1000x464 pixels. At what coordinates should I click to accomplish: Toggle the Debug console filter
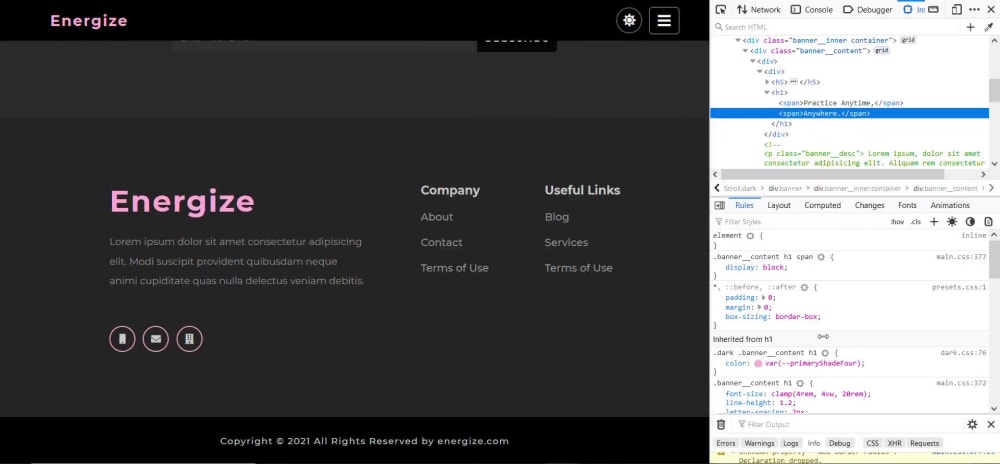pyautogui.click(x=839, y=443)
